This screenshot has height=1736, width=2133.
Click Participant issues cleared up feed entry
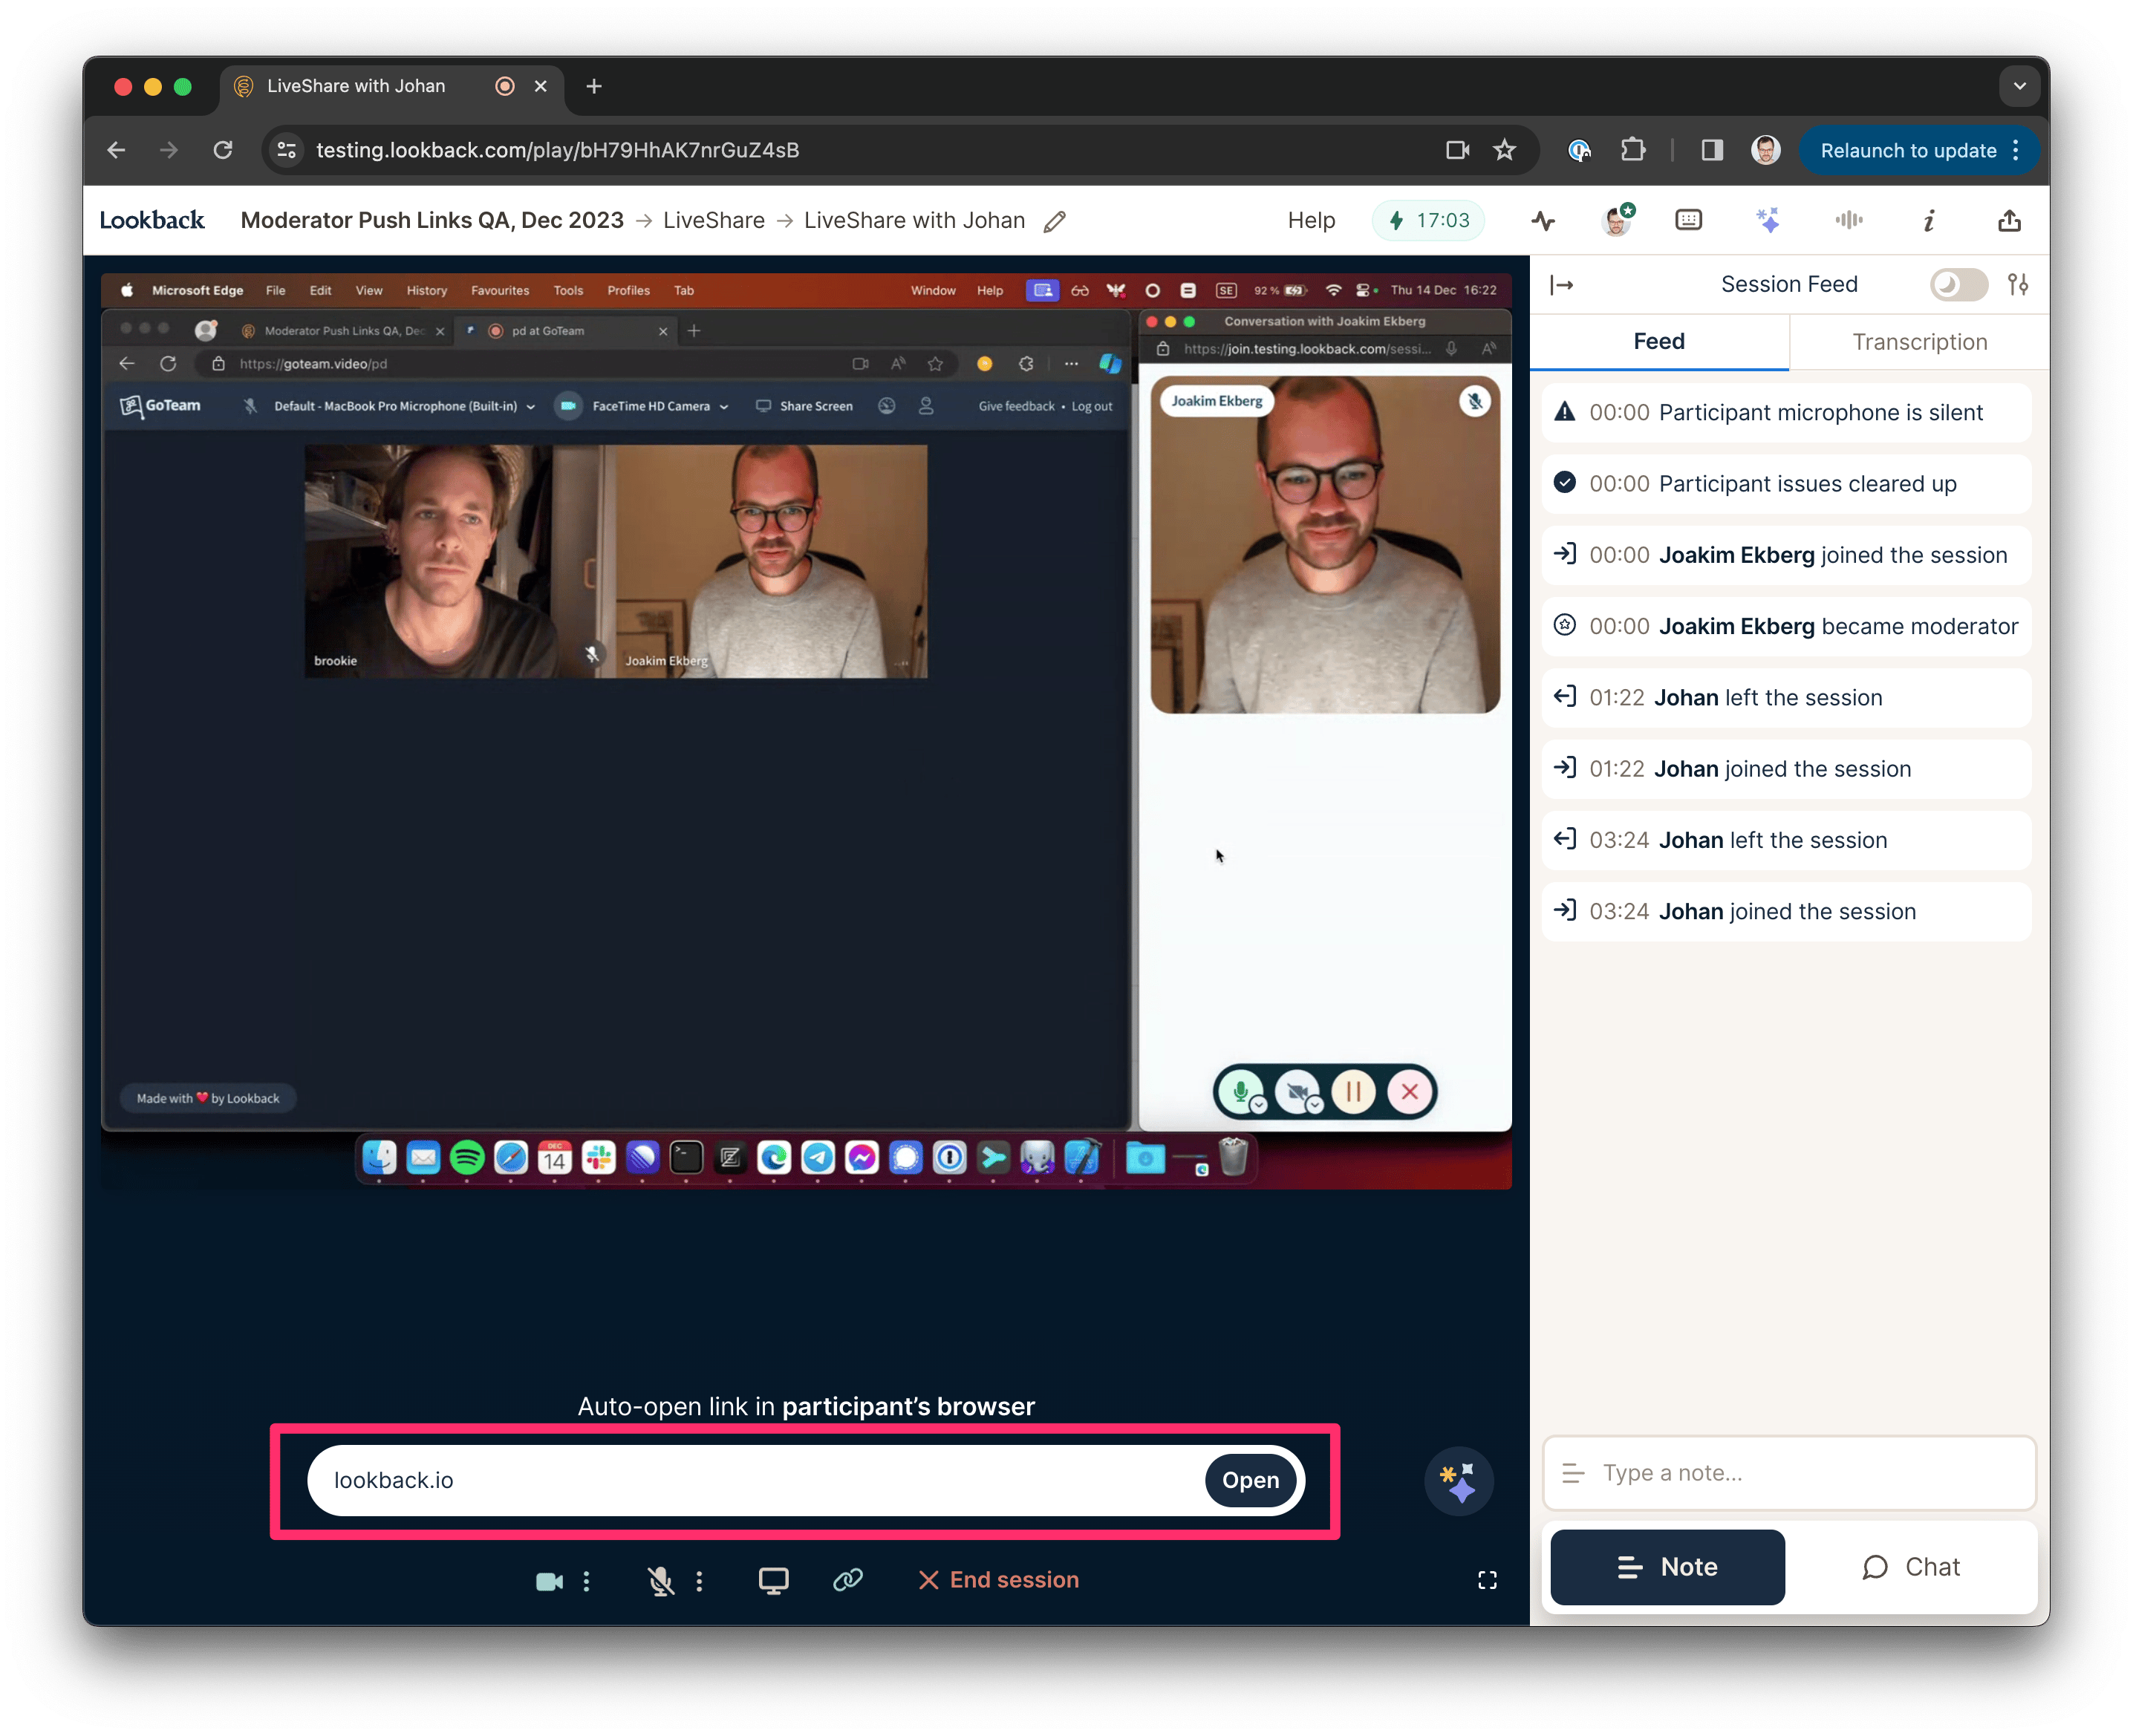(x=1786, y=483)
